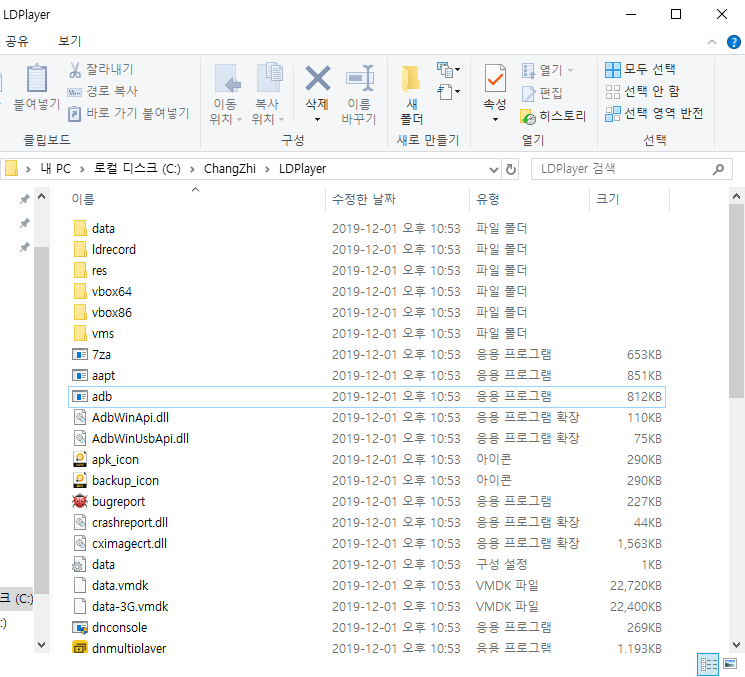Viewport: 745px width, 677px height.
Task: Click Select none (선택 안 함)
Action: pos(642,91)
